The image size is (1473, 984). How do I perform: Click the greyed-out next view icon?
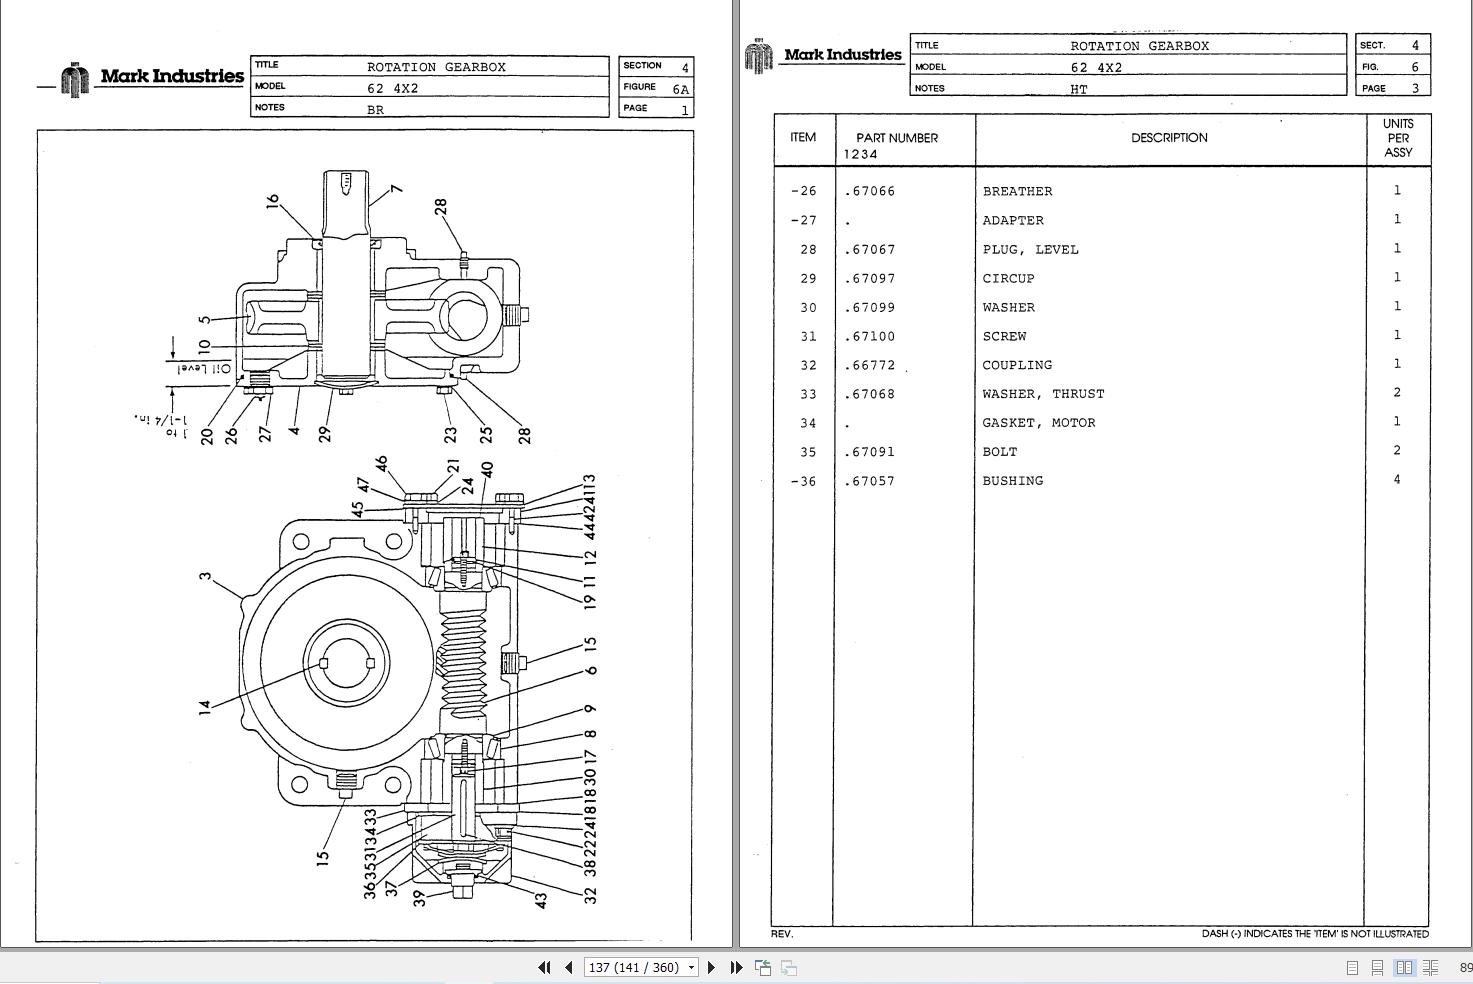tap(789, 967)
